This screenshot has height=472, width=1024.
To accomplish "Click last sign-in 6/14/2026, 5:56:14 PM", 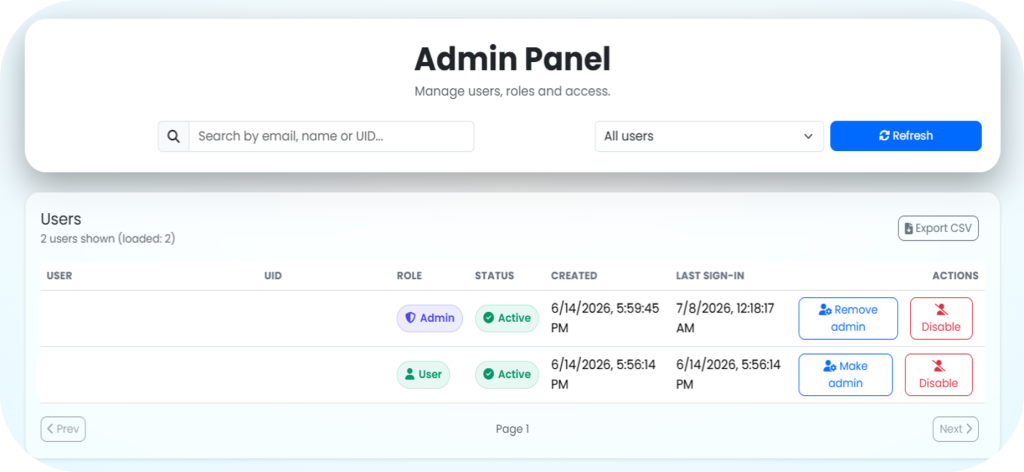I will point(728,375).
